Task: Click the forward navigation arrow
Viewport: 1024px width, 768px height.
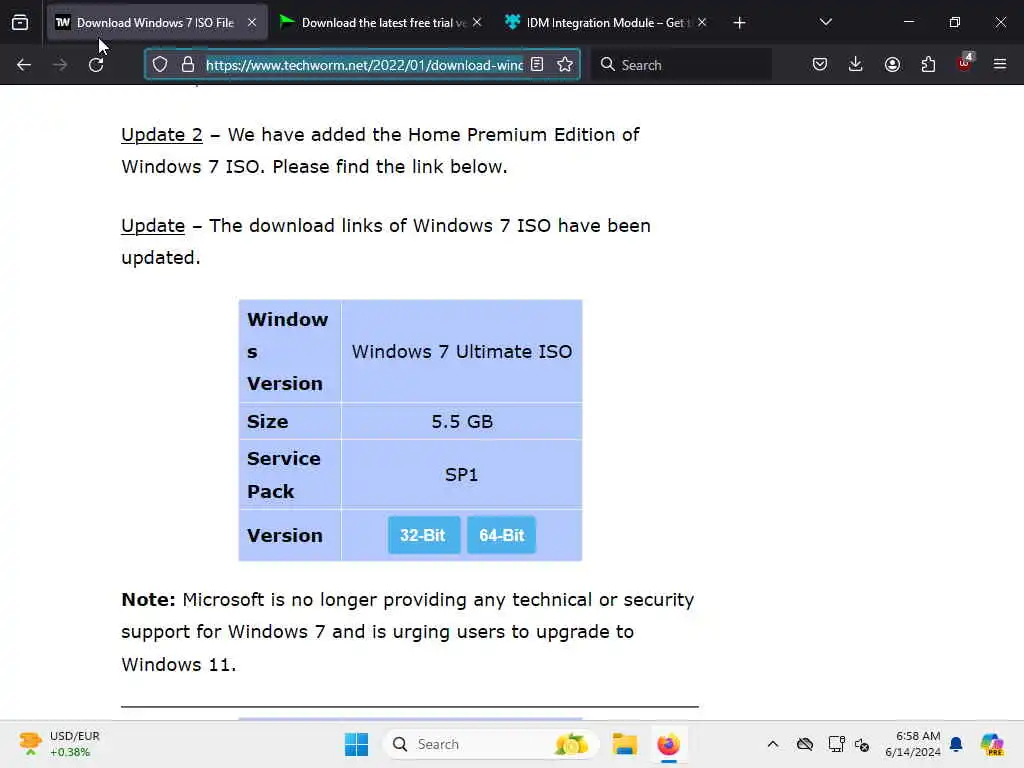Action: point(59,65)
